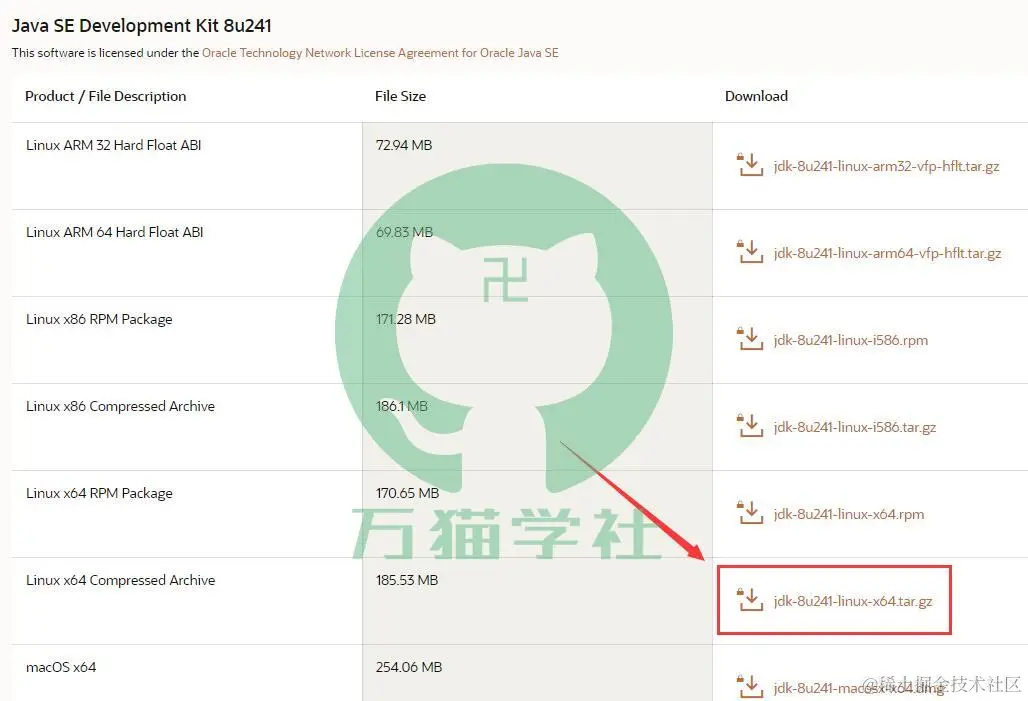
Task: Download jdk-8u241-linux-i586.tar.gz file link
Action: [855, 427]
